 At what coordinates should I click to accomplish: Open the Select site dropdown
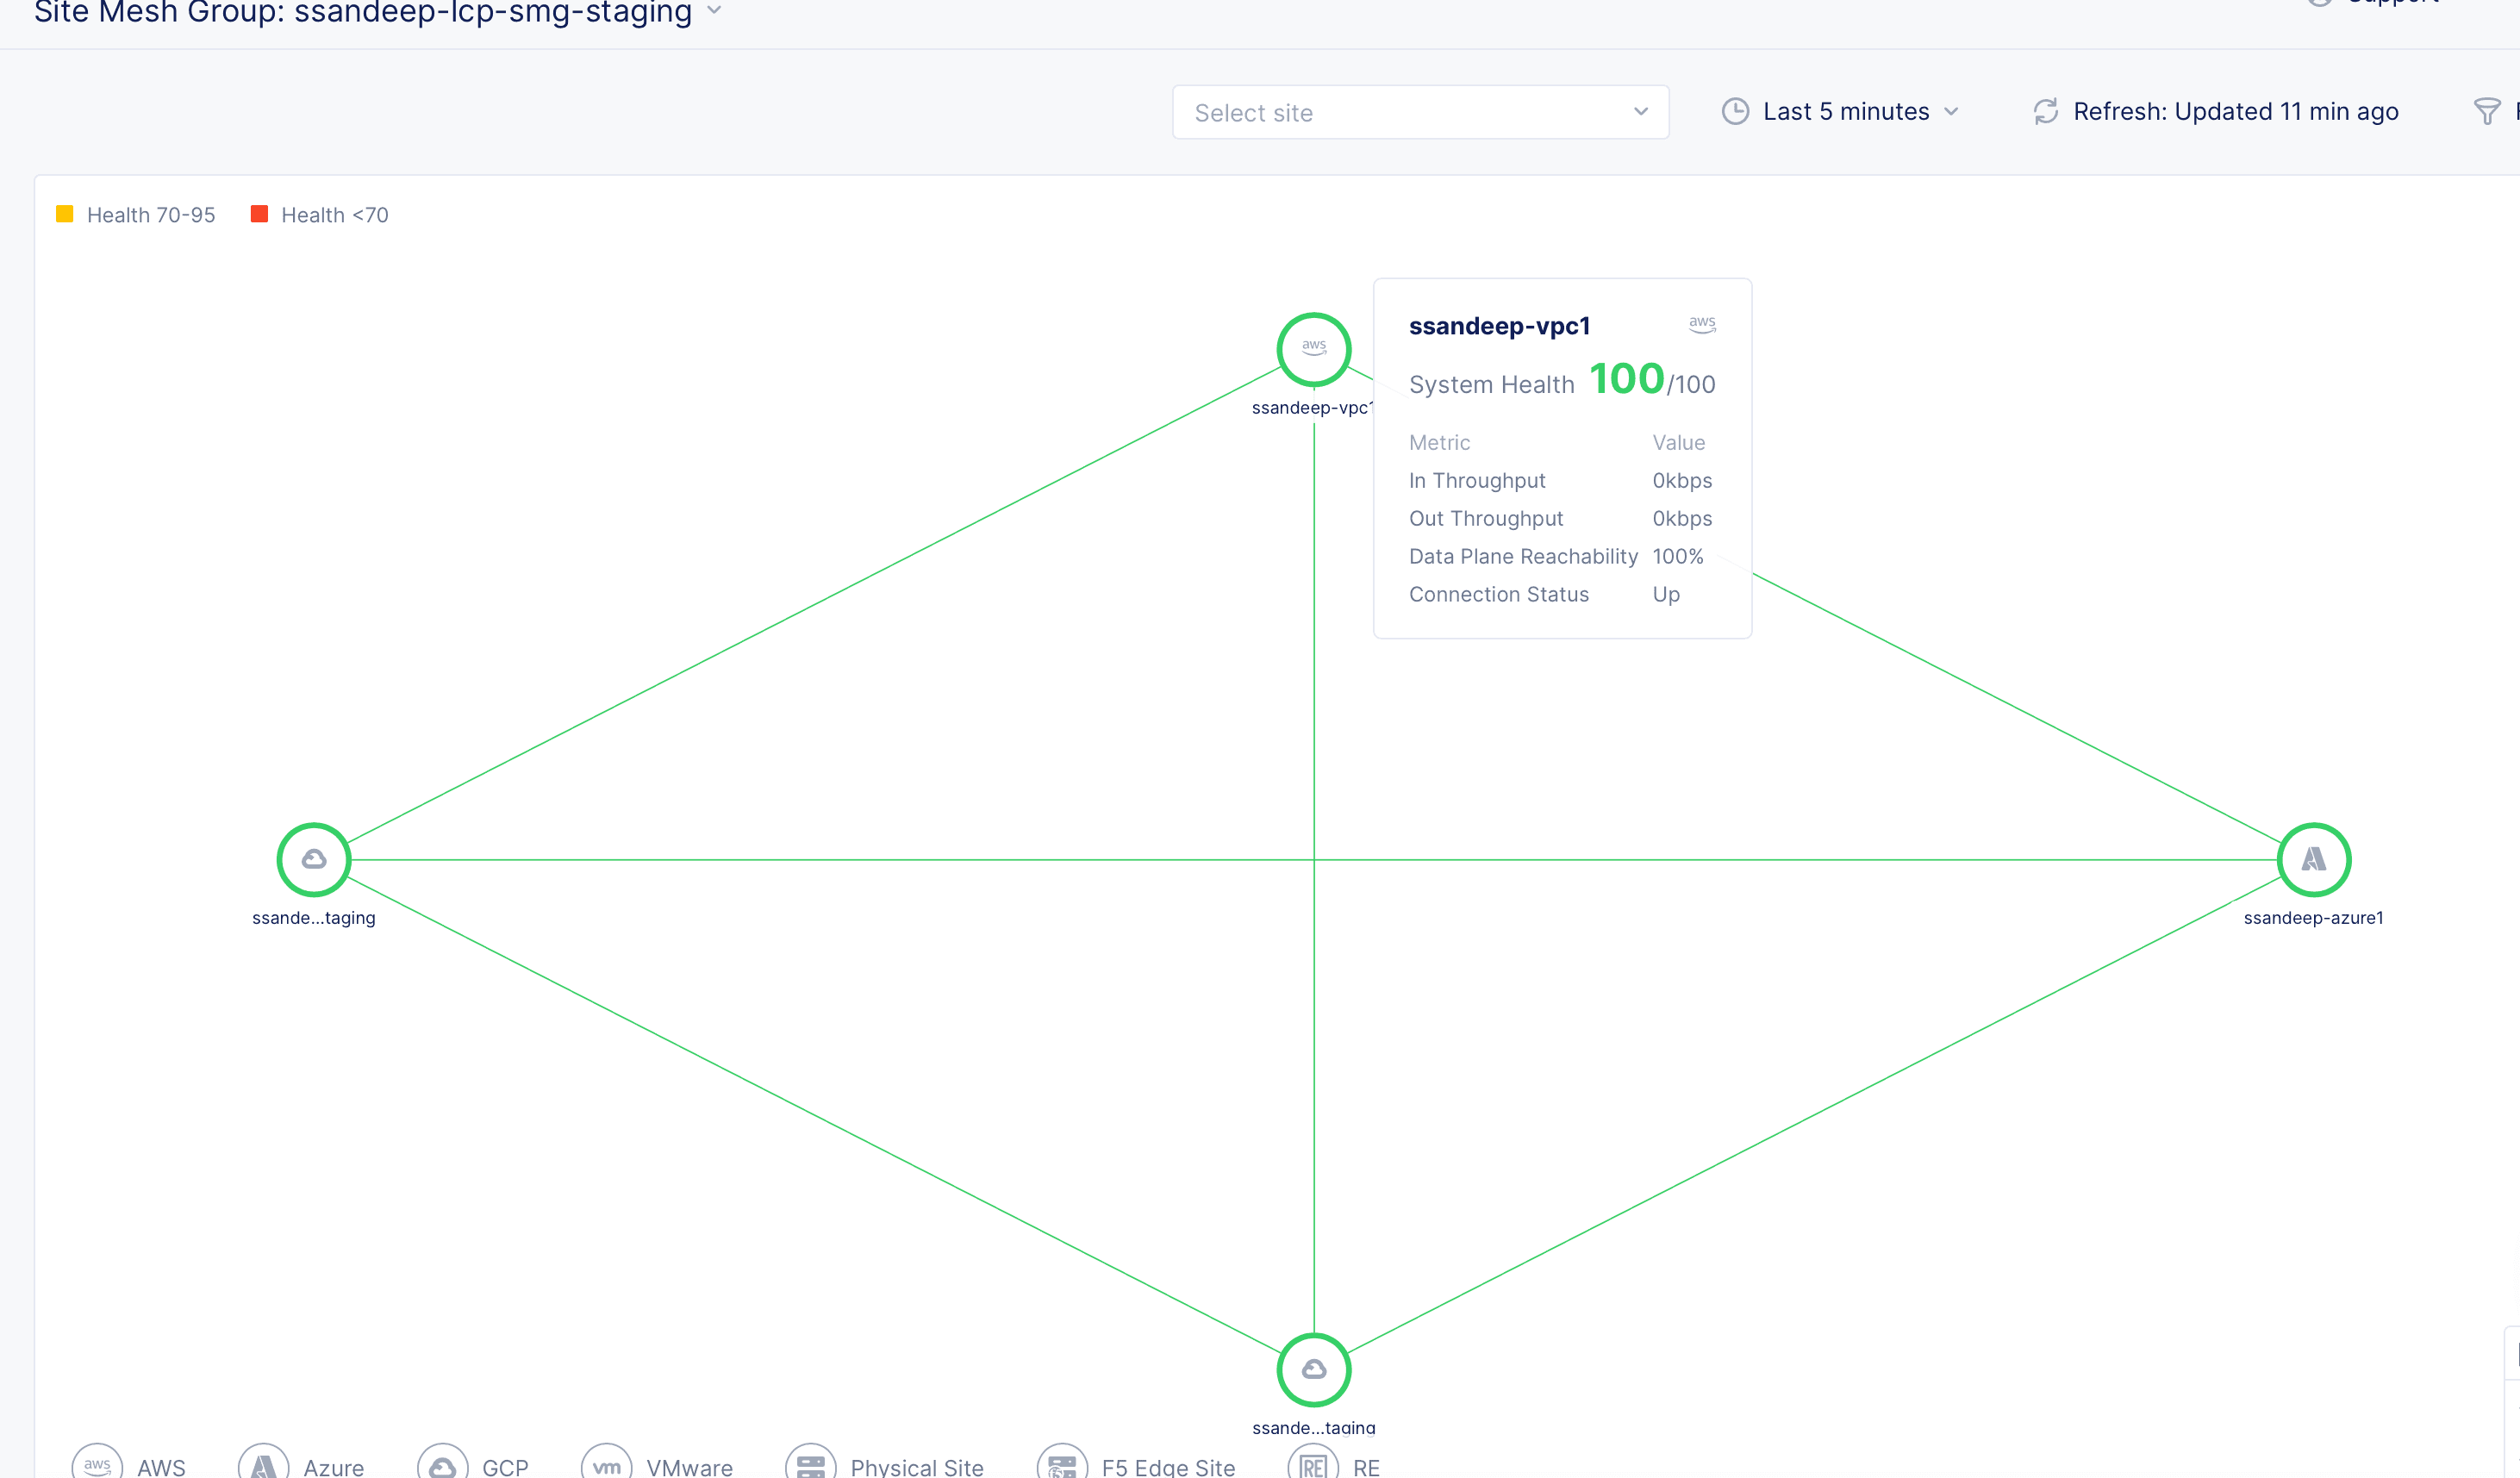pyautogui.click(x=1420, y=112)
